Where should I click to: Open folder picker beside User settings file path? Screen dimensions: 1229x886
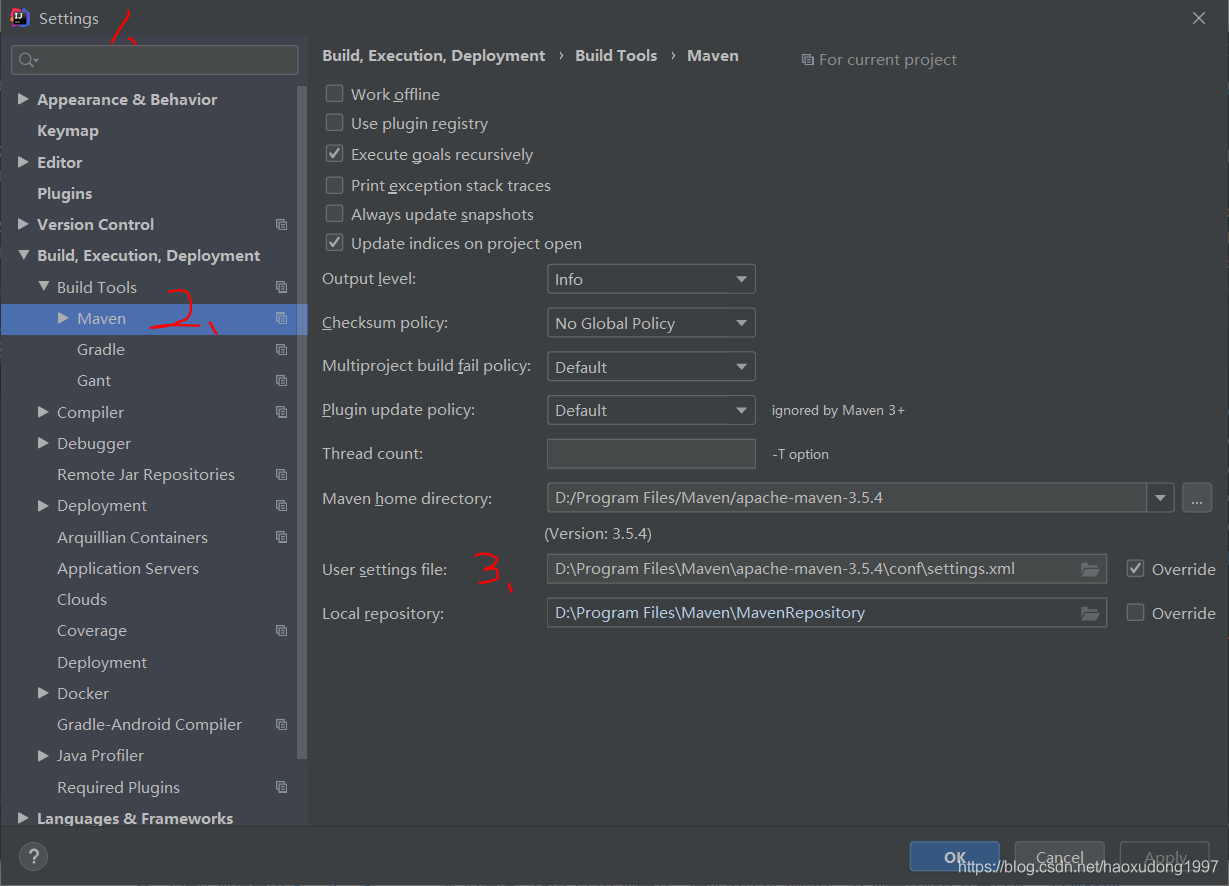pos(1089,568)
